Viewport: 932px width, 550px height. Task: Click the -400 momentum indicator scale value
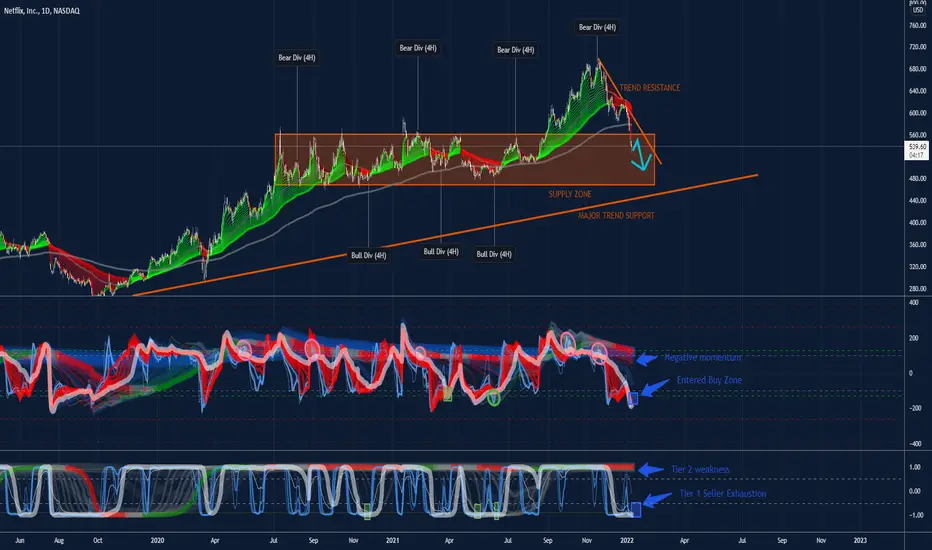point(914,444)
